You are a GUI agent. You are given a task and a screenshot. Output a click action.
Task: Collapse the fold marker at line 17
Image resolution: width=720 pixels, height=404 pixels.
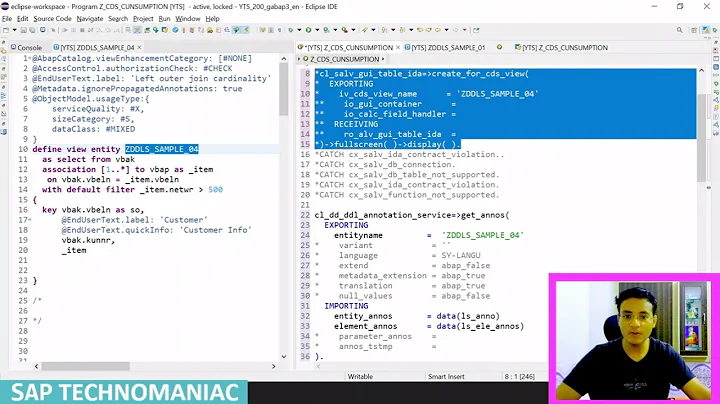[x=30, y=219]
